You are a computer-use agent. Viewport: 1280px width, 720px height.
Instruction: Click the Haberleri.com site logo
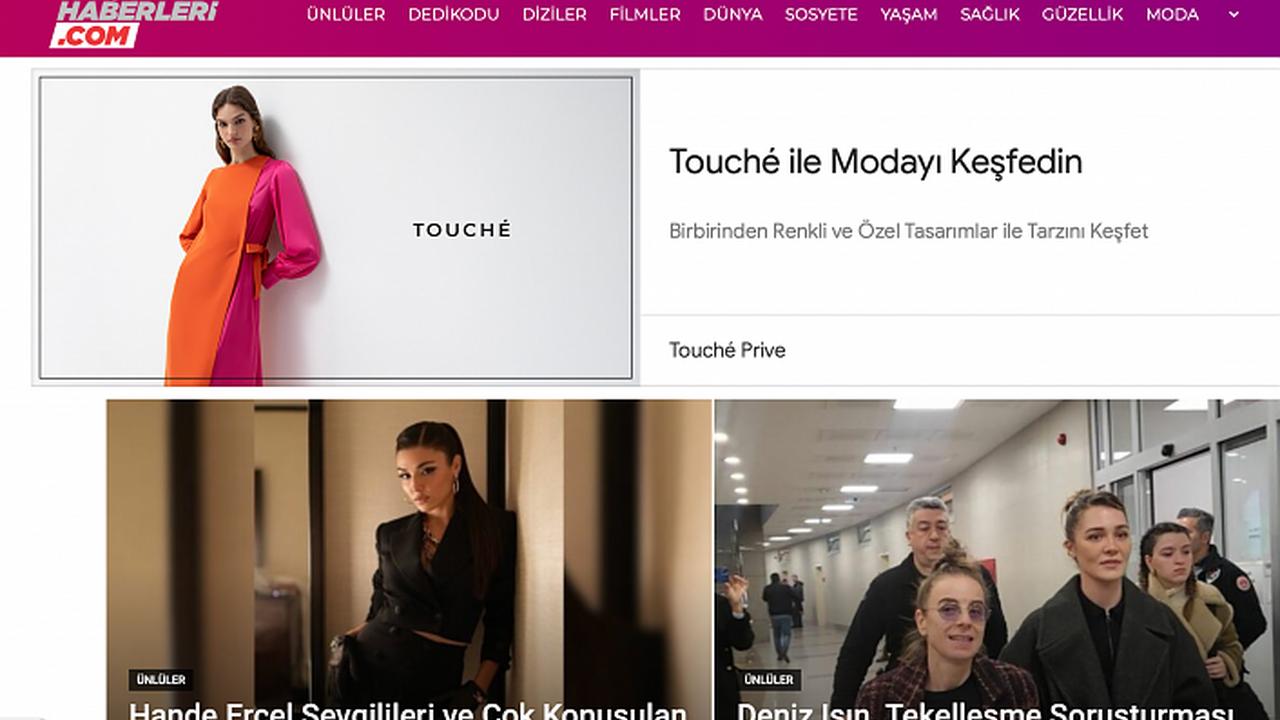[134, 24]
